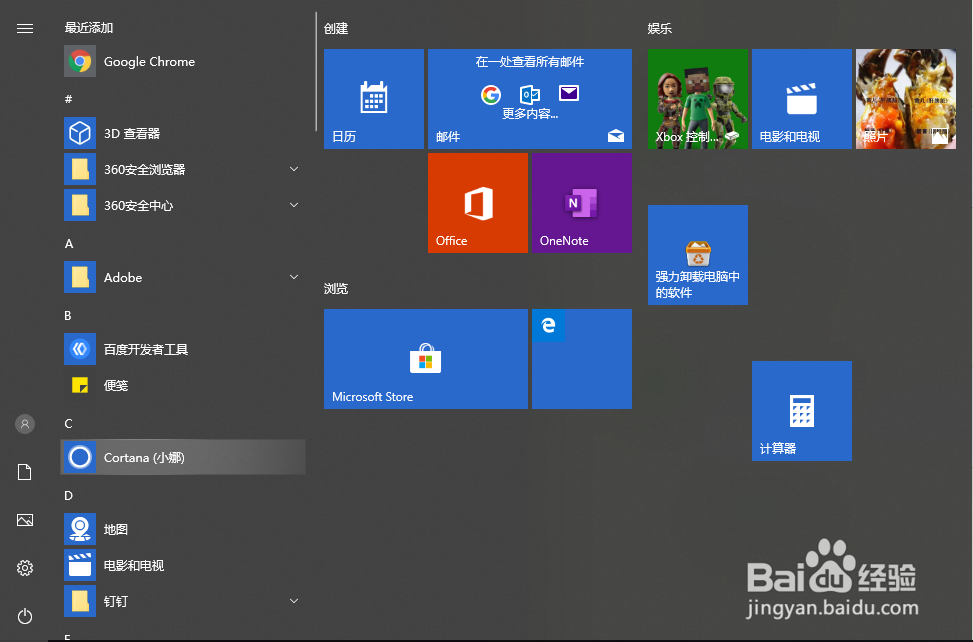Open the Microsoft Store tile
This screenshot has width=973, height=642.
[x=426, y=359]
